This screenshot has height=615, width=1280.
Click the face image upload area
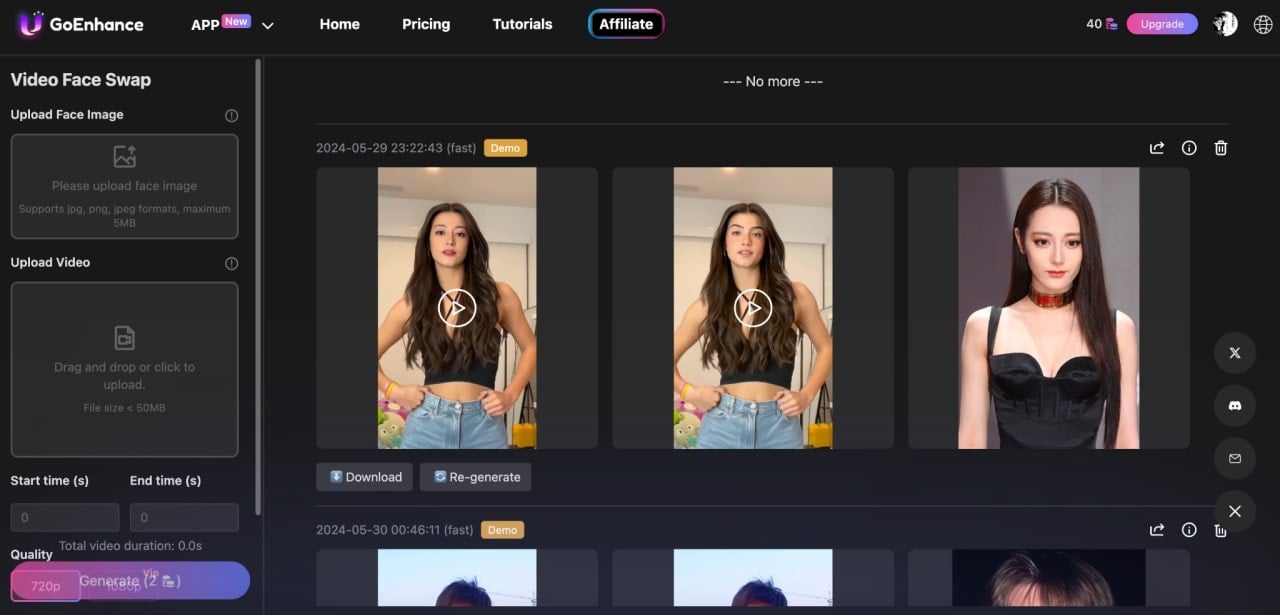[x=125, y=187]
